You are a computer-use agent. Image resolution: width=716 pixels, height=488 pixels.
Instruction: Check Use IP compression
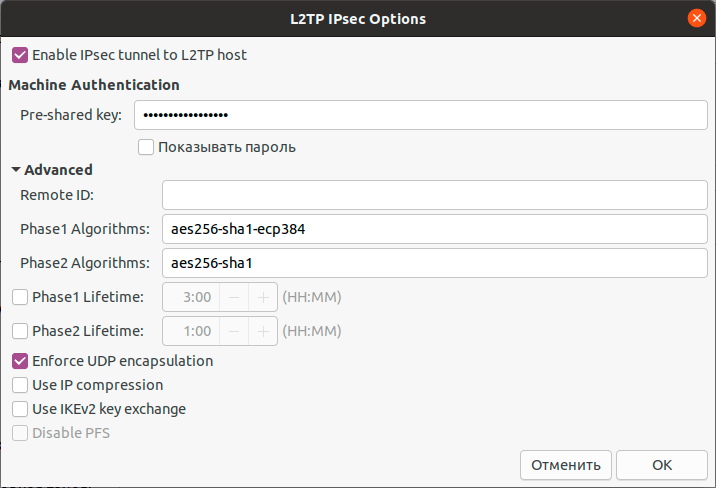[x=20, y=385]
